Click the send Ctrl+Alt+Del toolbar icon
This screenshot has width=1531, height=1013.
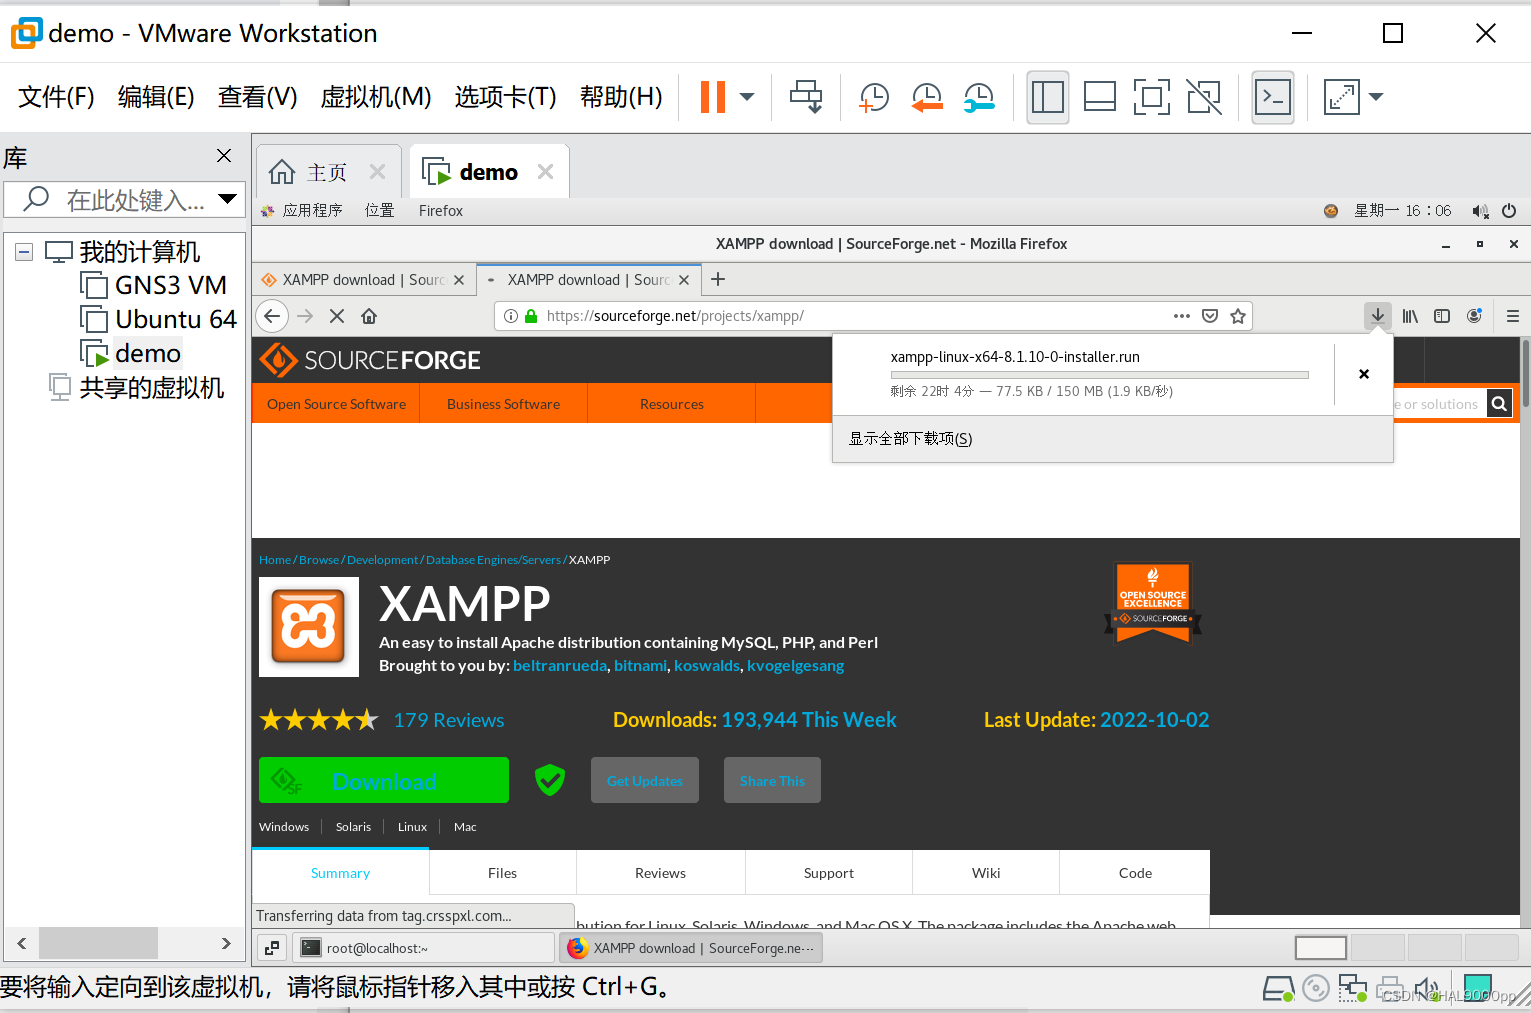pyautogui.click(x=806, y=97)
